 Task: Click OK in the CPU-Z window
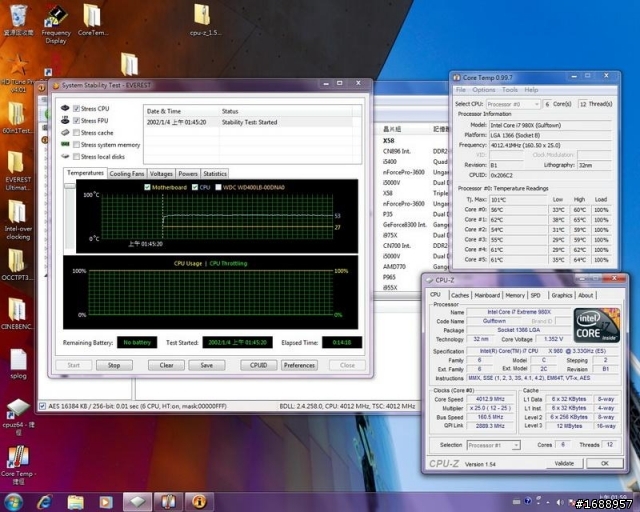tap(604, 463)
